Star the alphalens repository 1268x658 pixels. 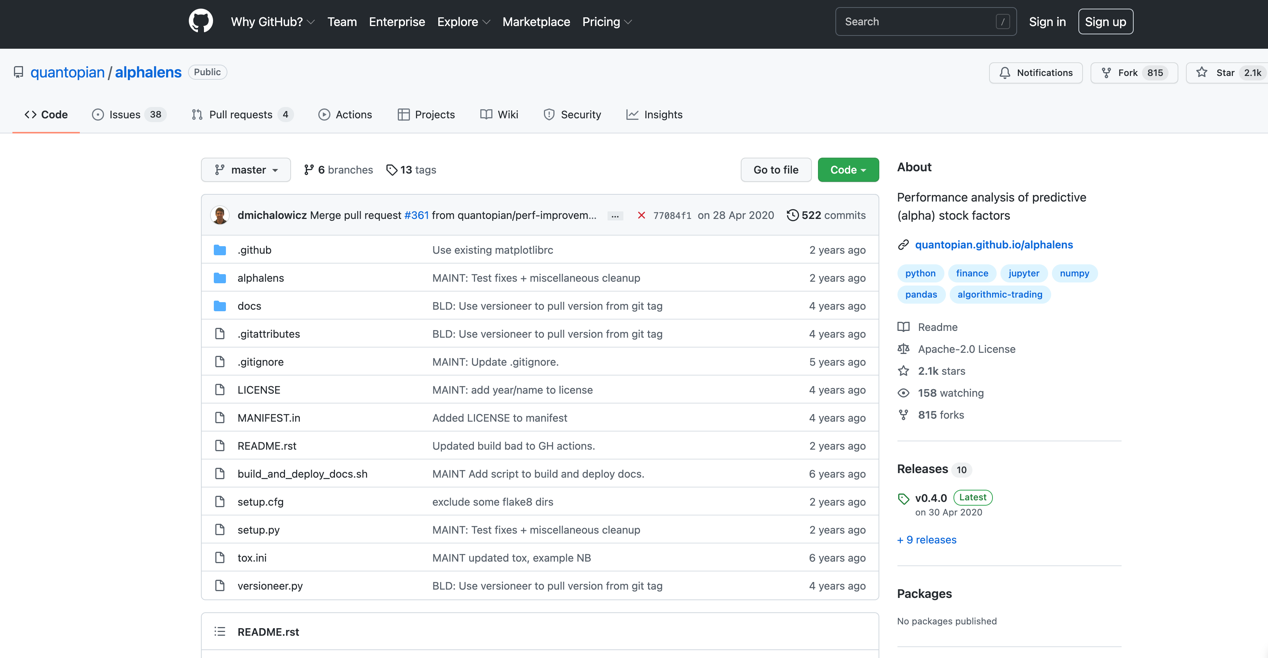(x=1225, y=73)
